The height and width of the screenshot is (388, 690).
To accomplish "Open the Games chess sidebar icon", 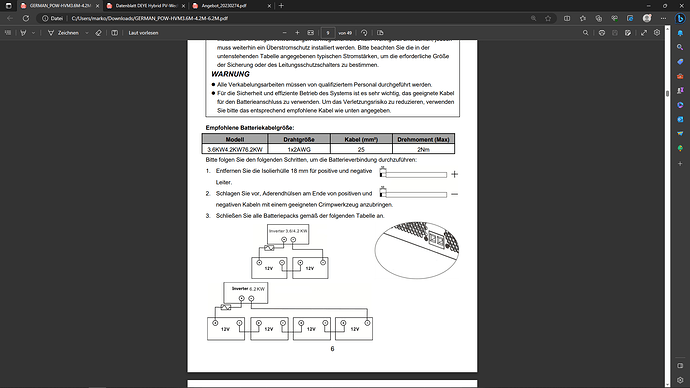I will 680,91.
